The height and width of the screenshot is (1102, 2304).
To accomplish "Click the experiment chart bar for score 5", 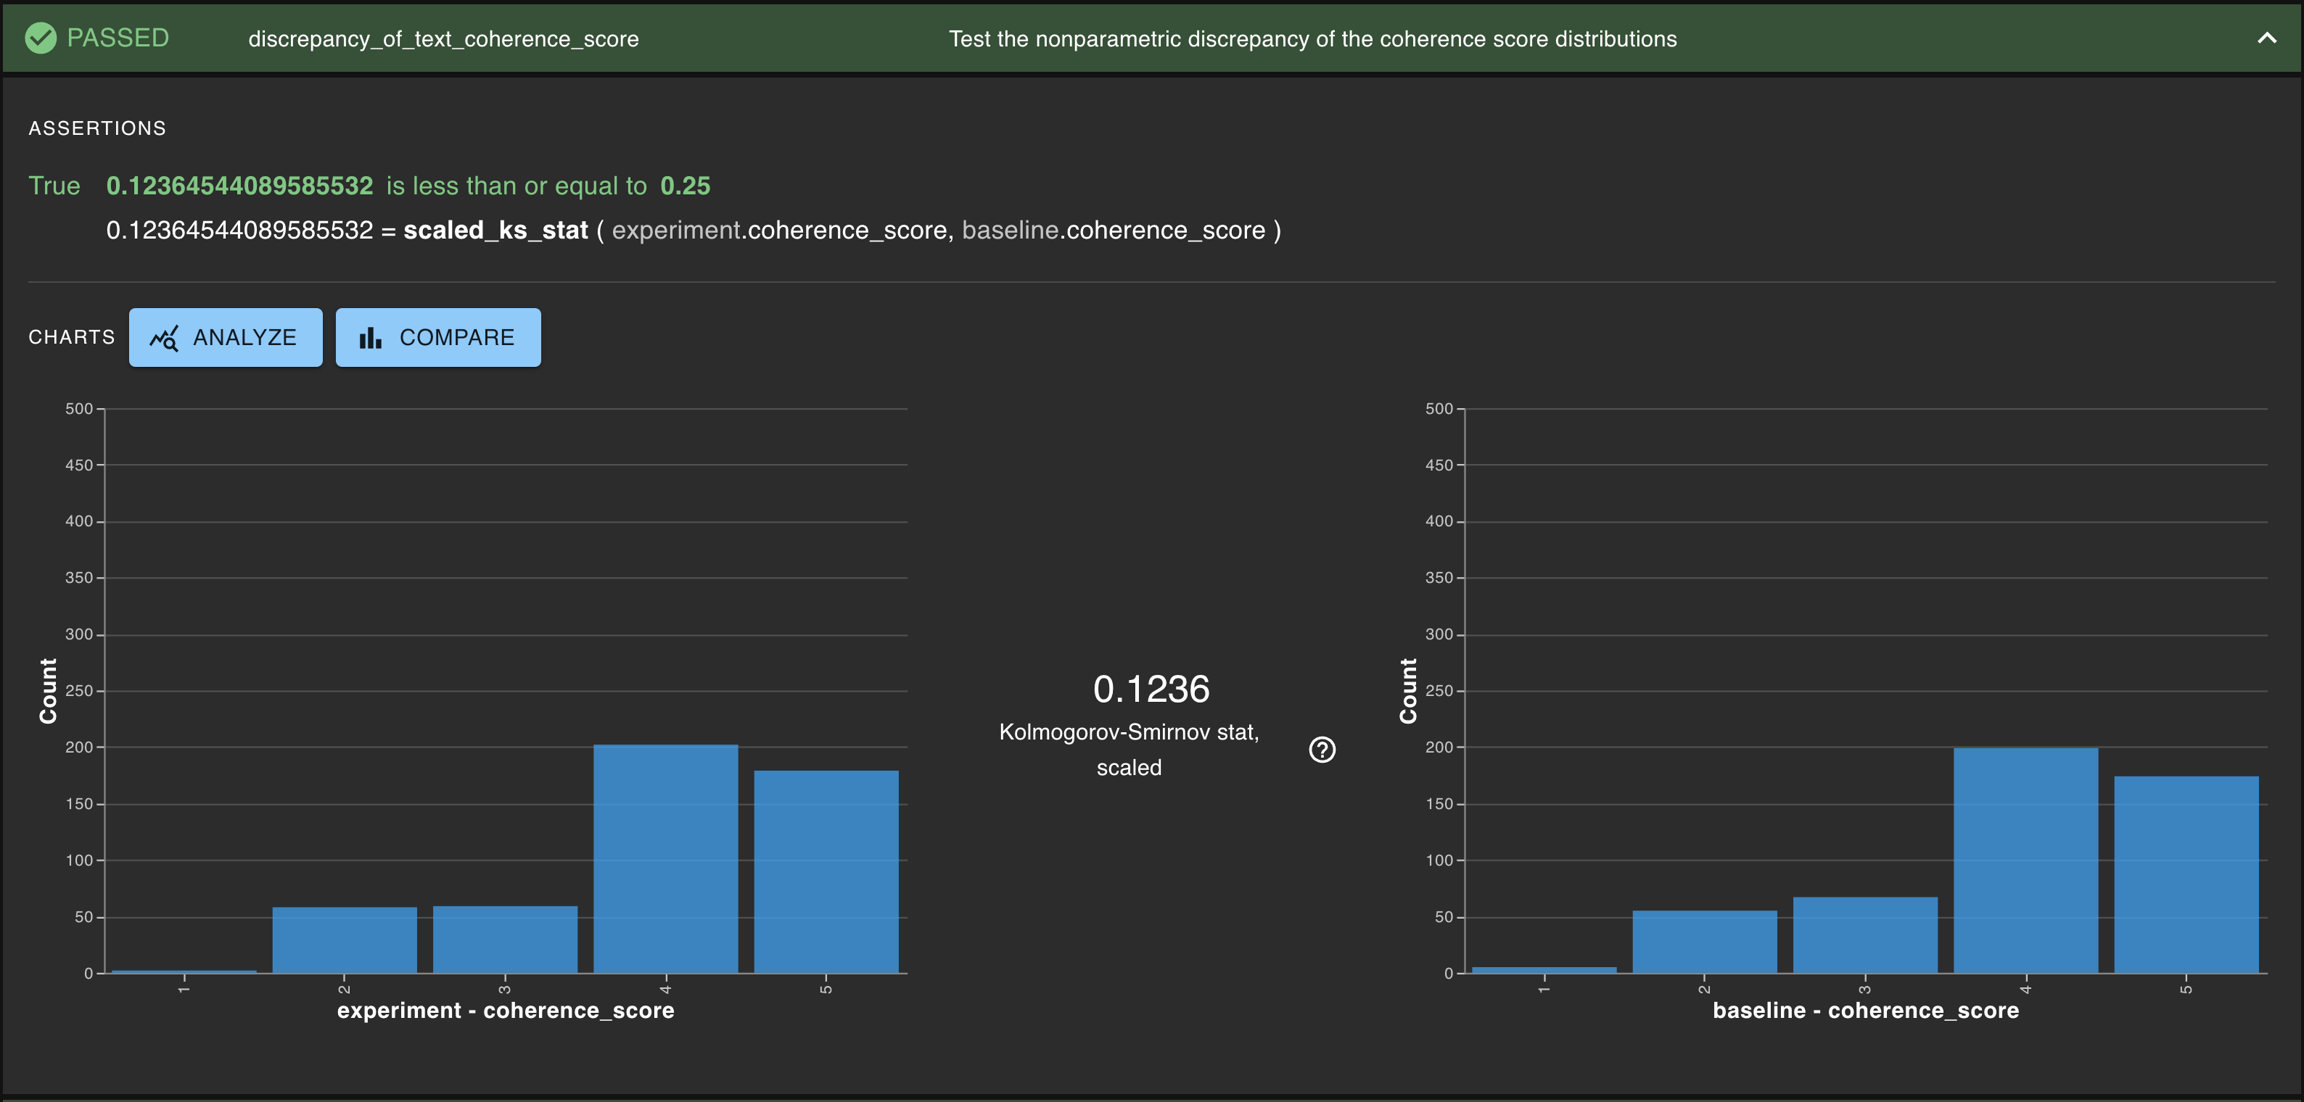I will pos(826,871).
